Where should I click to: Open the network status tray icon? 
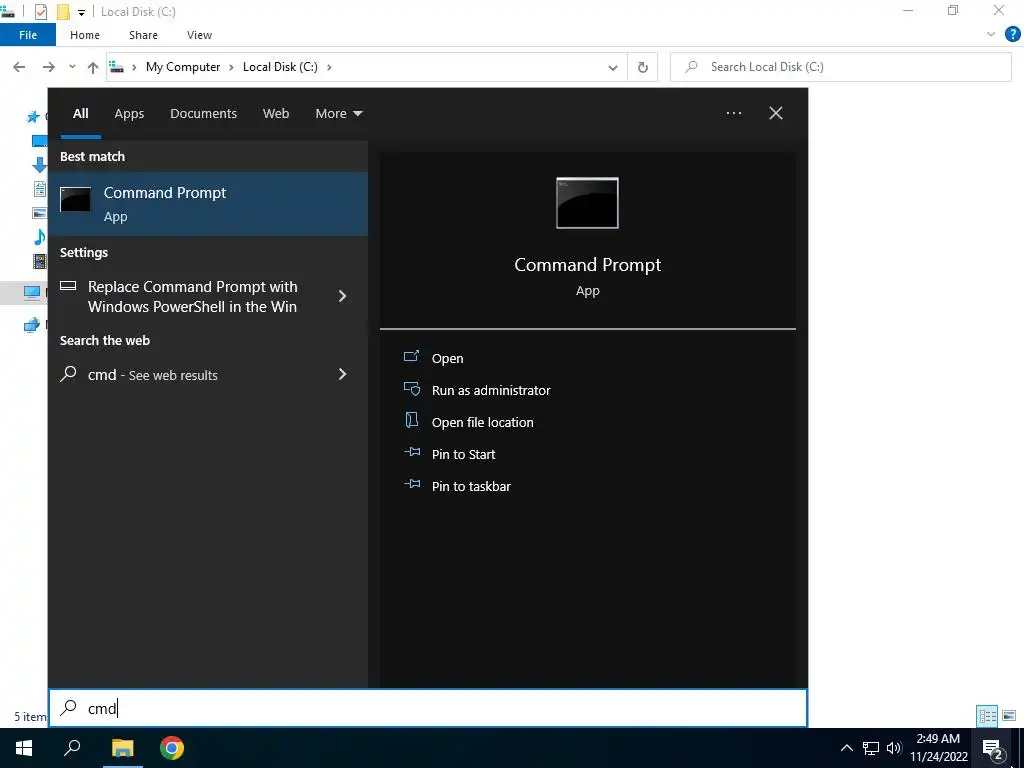[x=871, y=748]
